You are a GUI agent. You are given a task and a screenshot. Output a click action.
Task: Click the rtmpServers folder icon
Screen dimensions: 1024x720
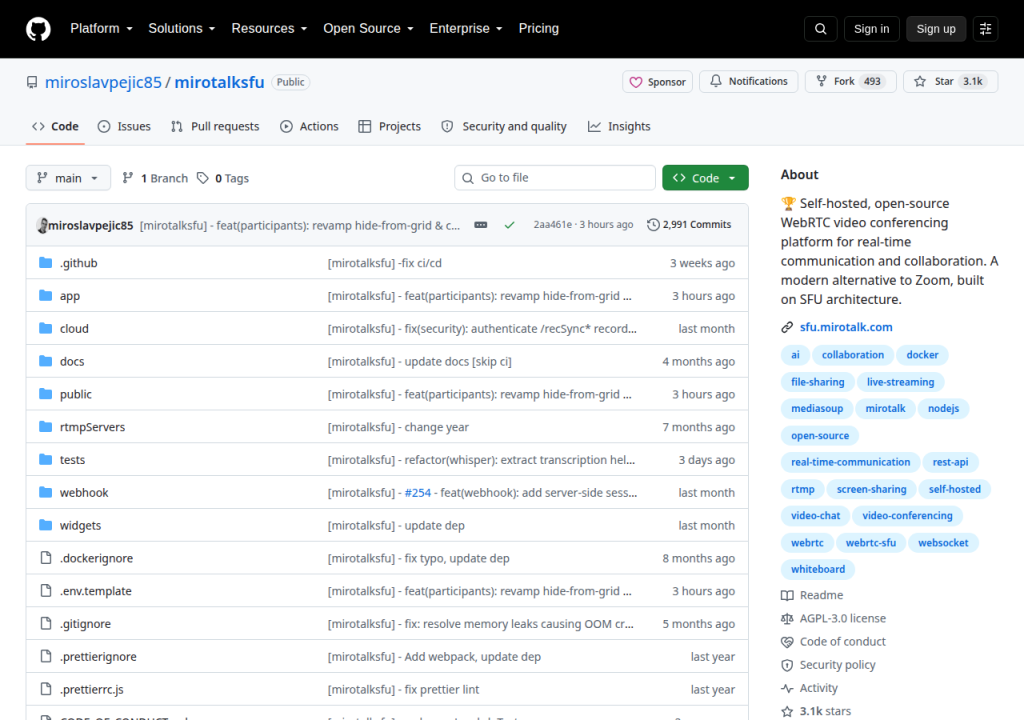pos(45,427)
